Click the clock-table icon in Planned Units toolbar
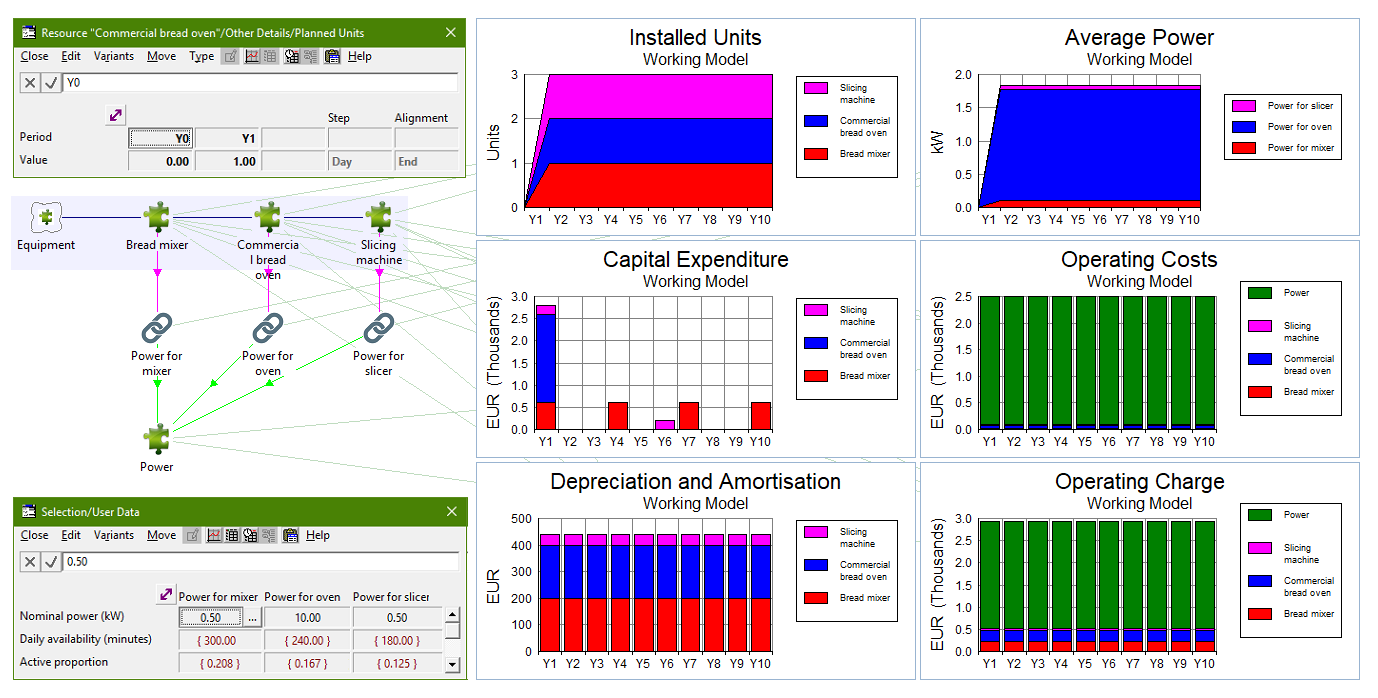This screenshot has width=1378, height=698. 292,56
